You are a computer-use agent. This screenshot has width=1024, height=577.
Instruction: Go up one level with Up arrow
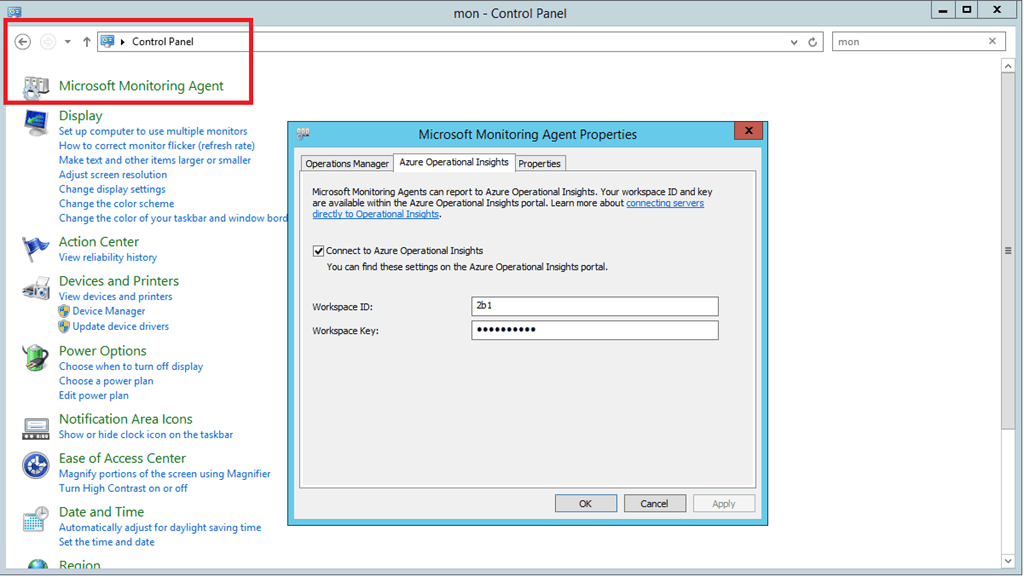pyautogui.click(x=86, y=42)
